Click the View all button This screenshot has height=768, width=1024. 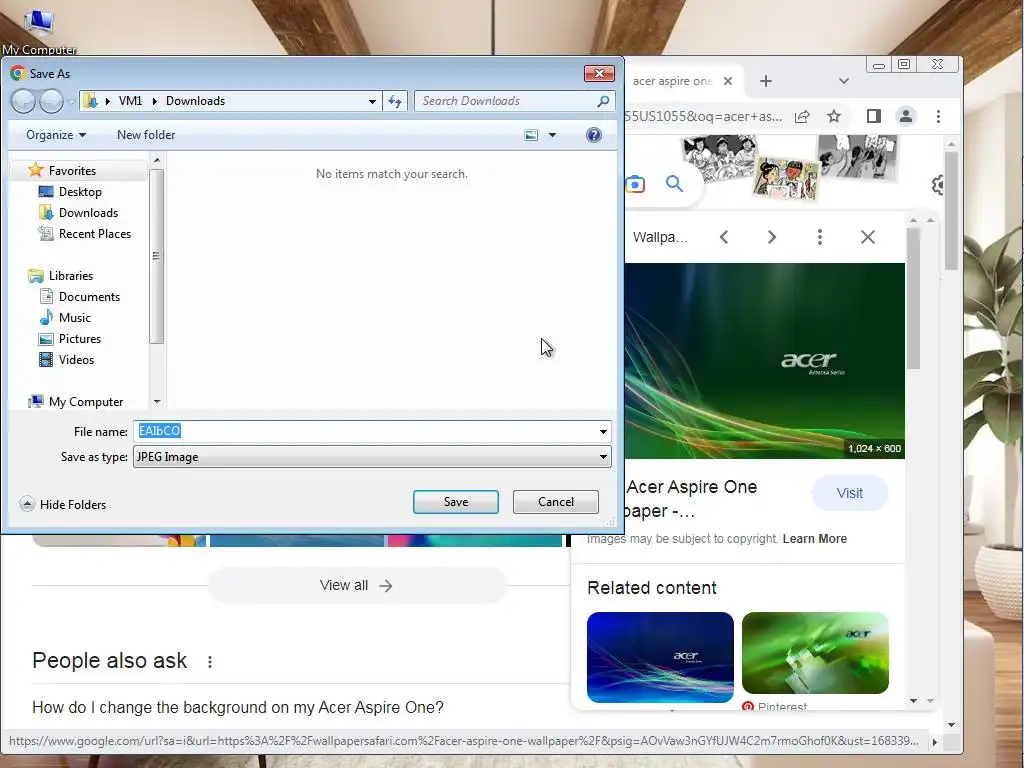coord(357,585)
